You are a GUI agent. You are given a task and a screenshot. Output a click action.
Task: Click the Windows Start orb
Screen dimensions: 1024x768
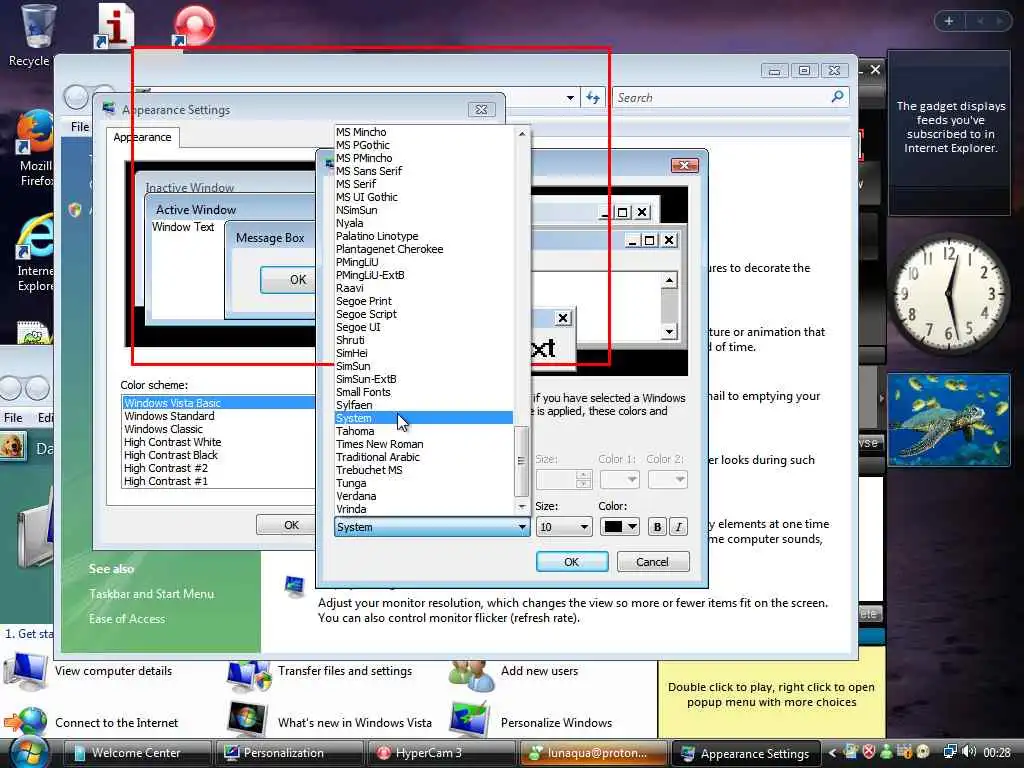[x=29, y=752]
